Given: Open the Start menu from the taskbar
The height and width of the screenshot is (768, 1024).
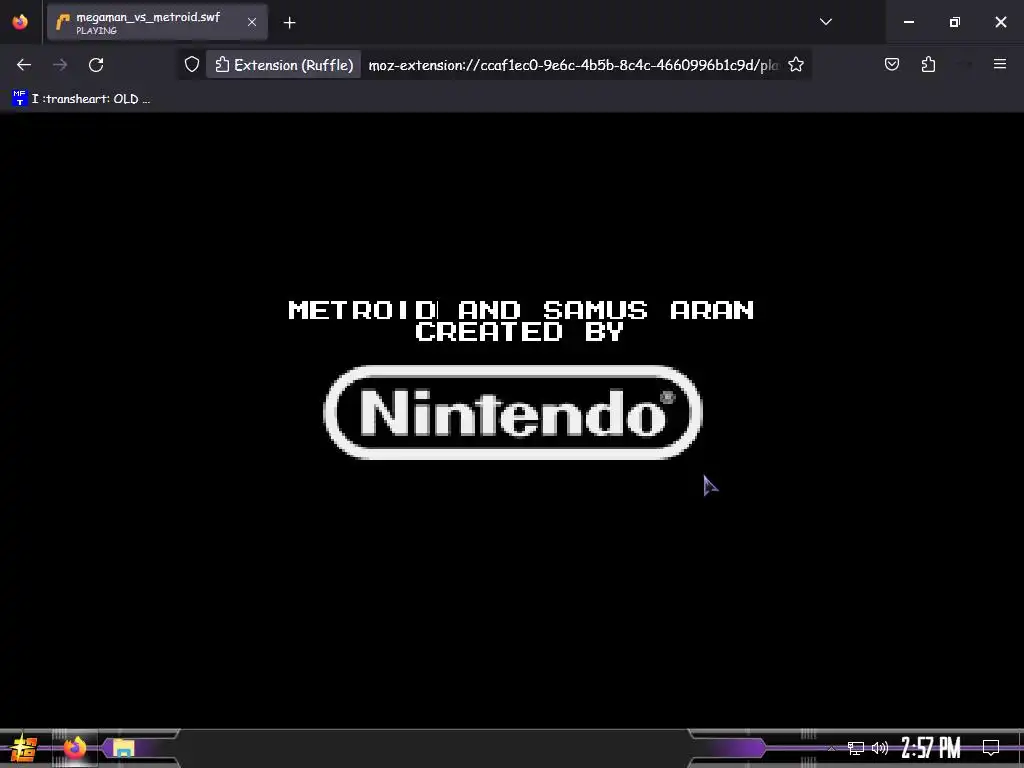Looking at the screenshot, I should pyautogui.click(x=24, y=748).
